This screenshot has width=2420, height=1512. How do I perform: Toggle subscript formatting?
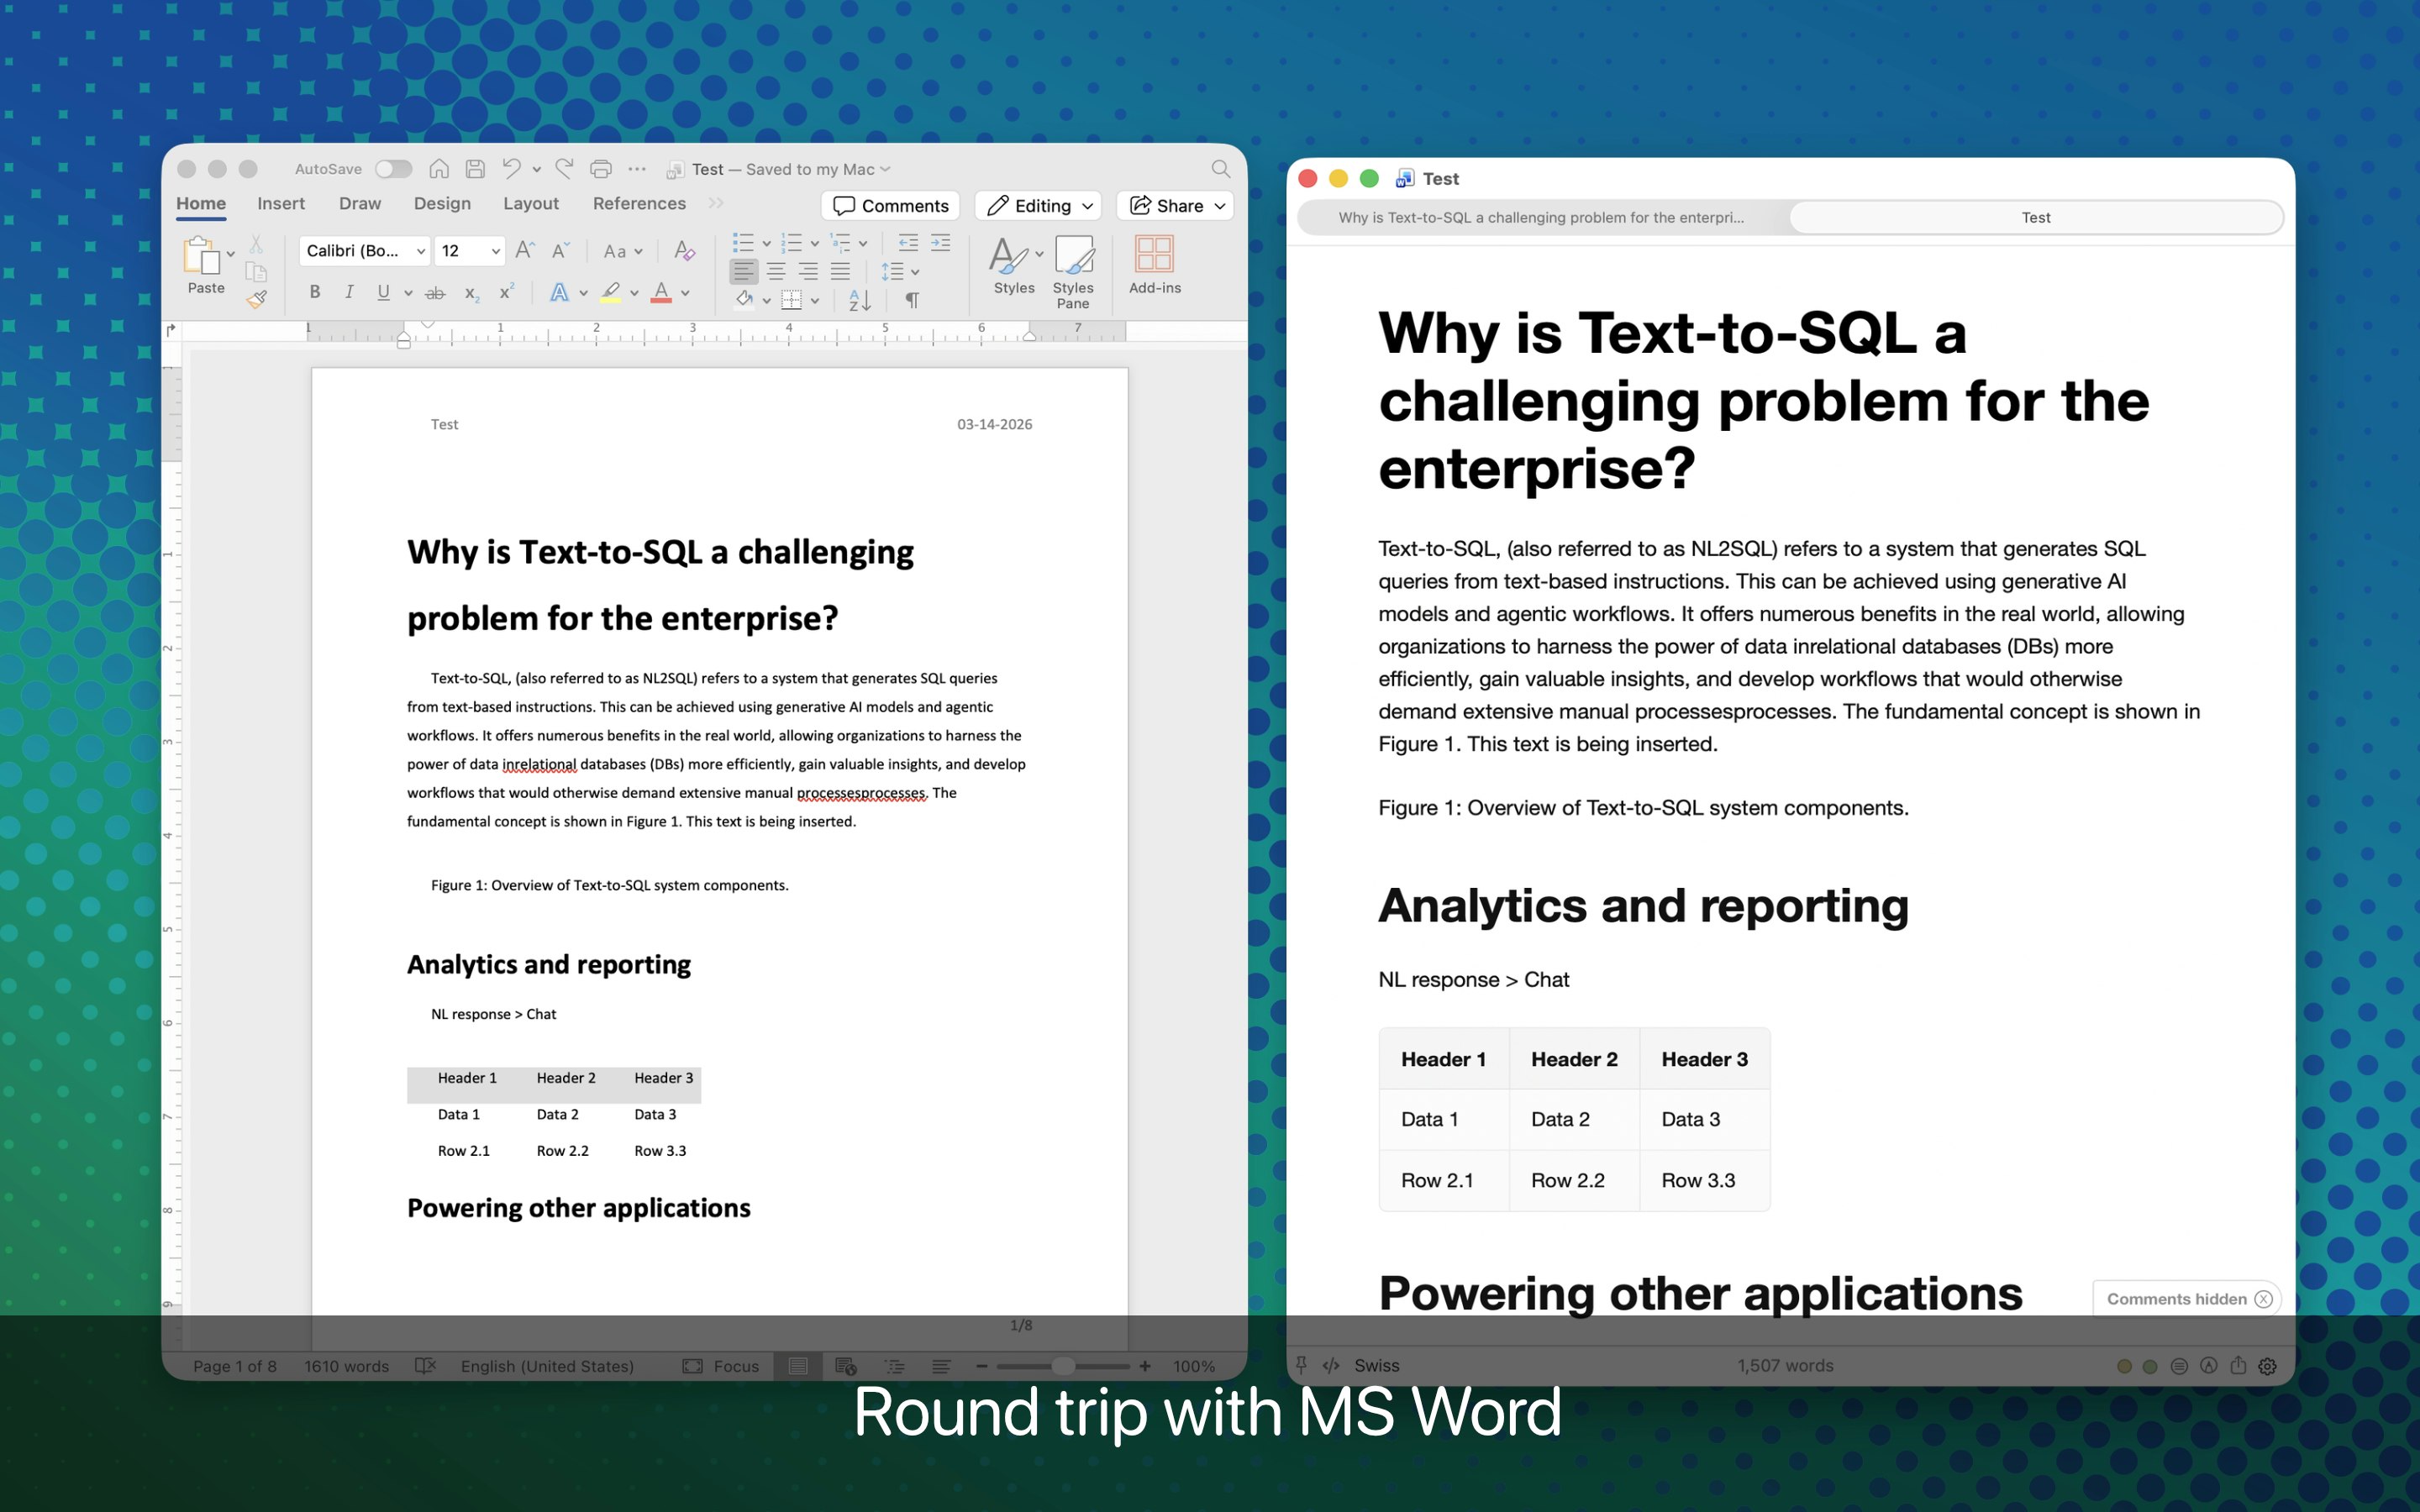(471, 293)
